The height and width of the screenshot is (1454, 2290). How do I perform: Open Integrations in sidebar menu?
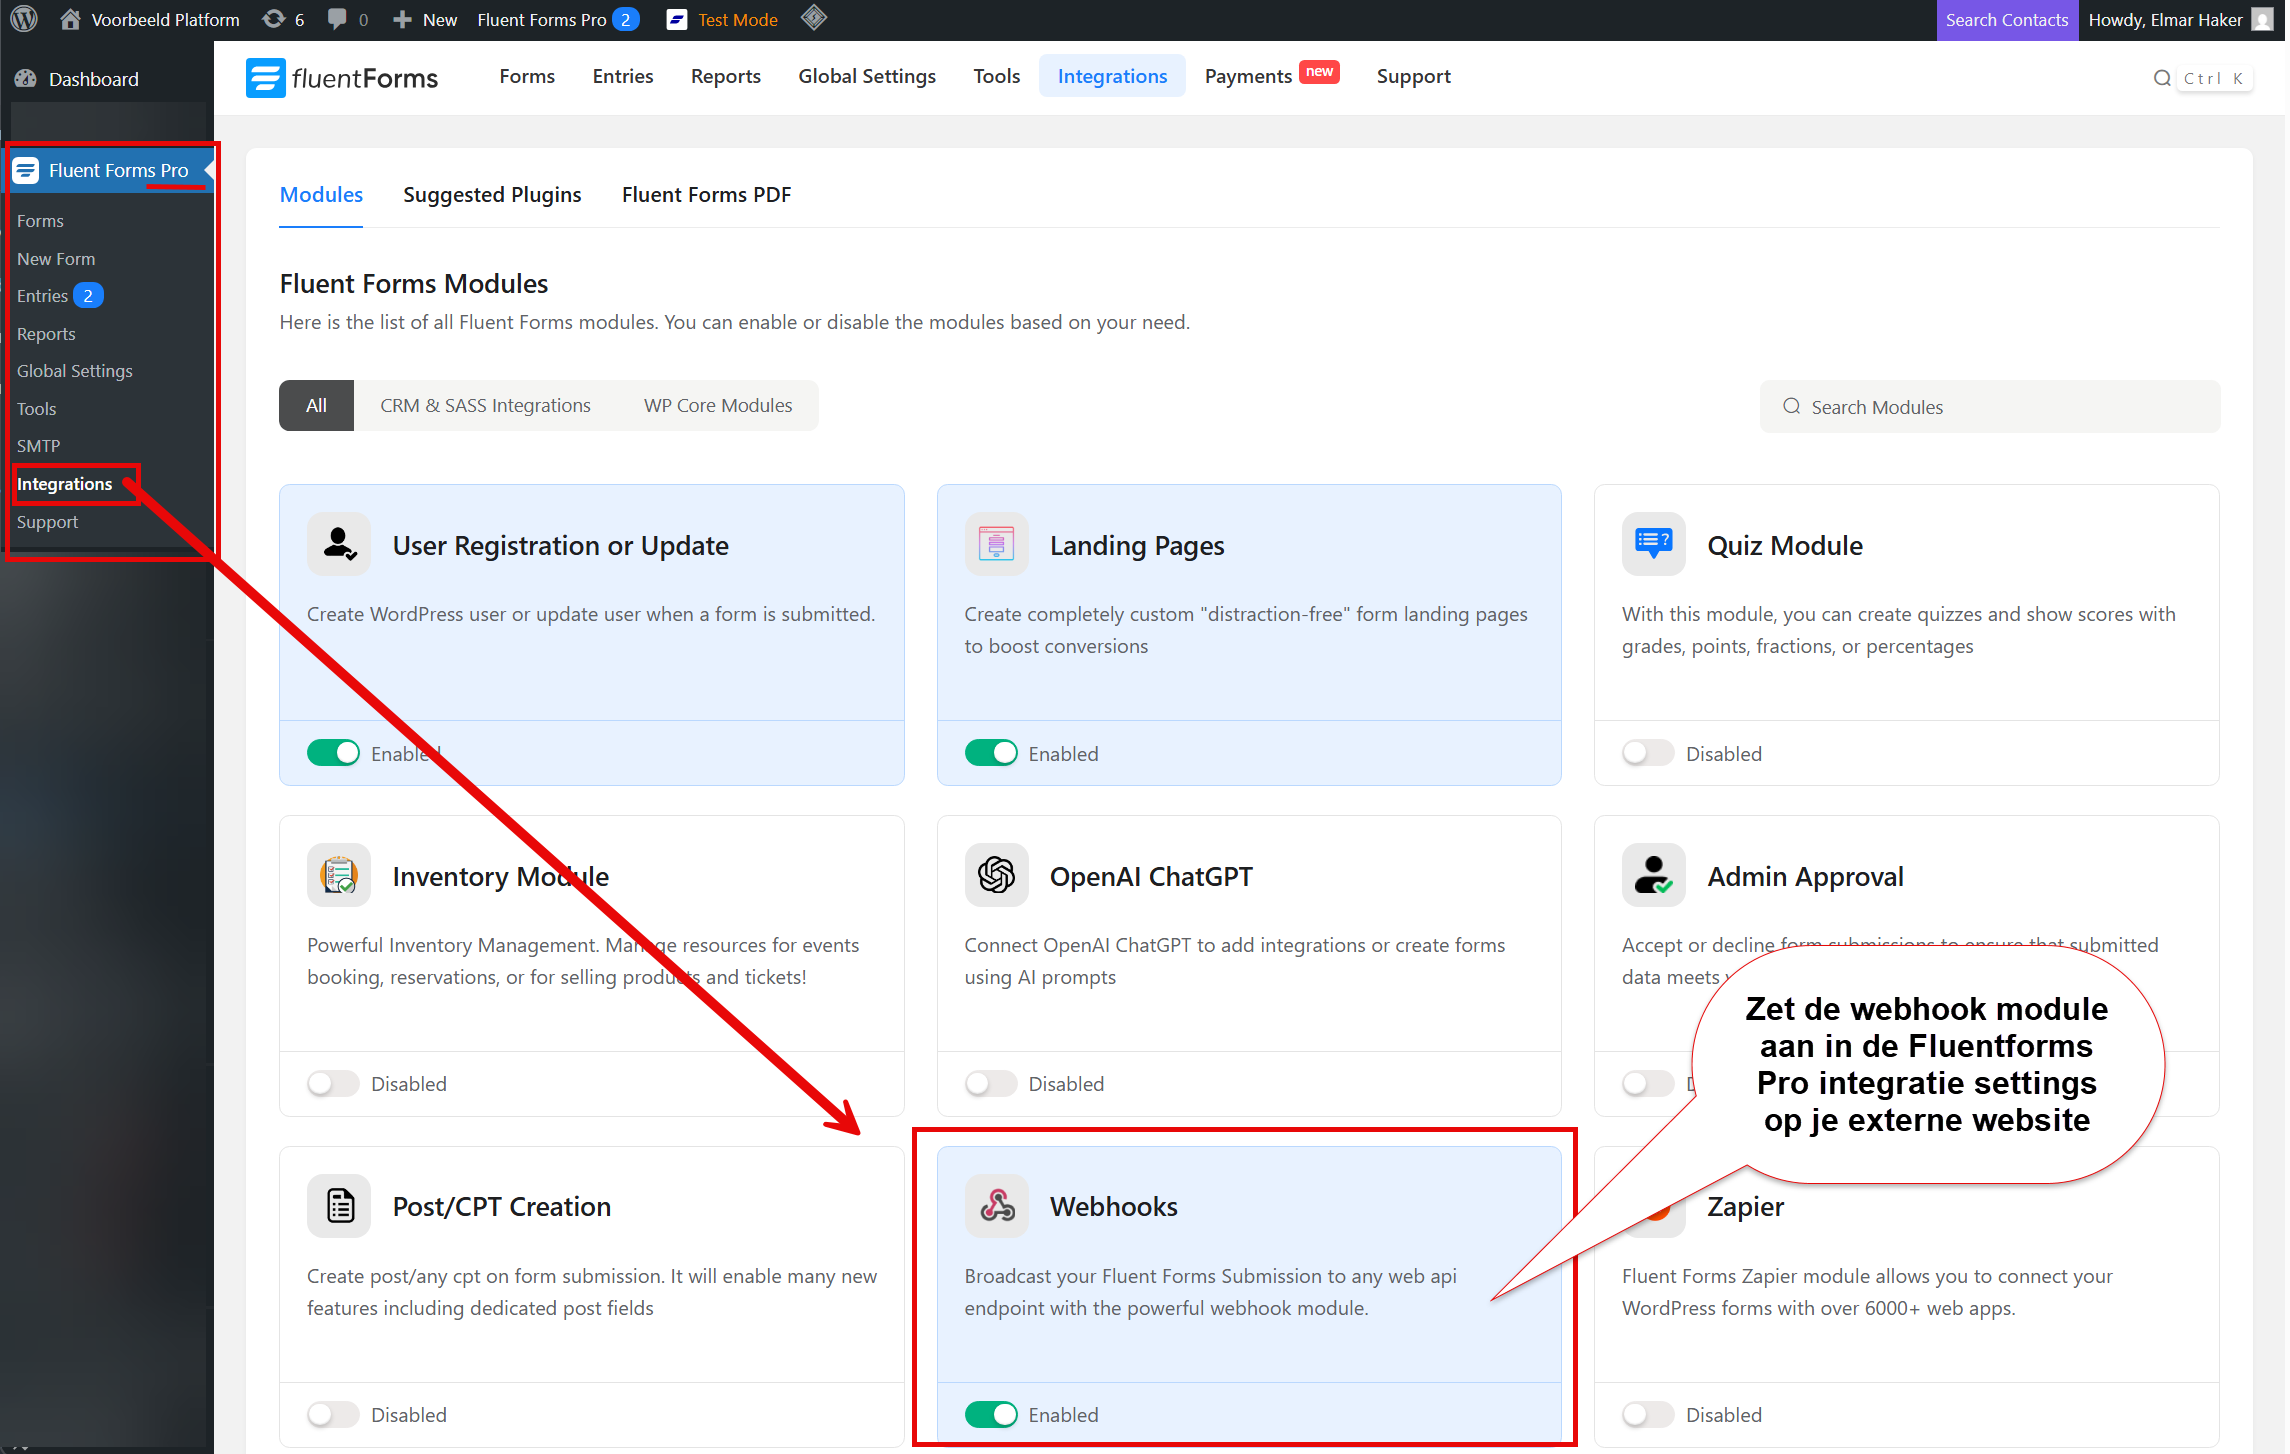[65, 484]
